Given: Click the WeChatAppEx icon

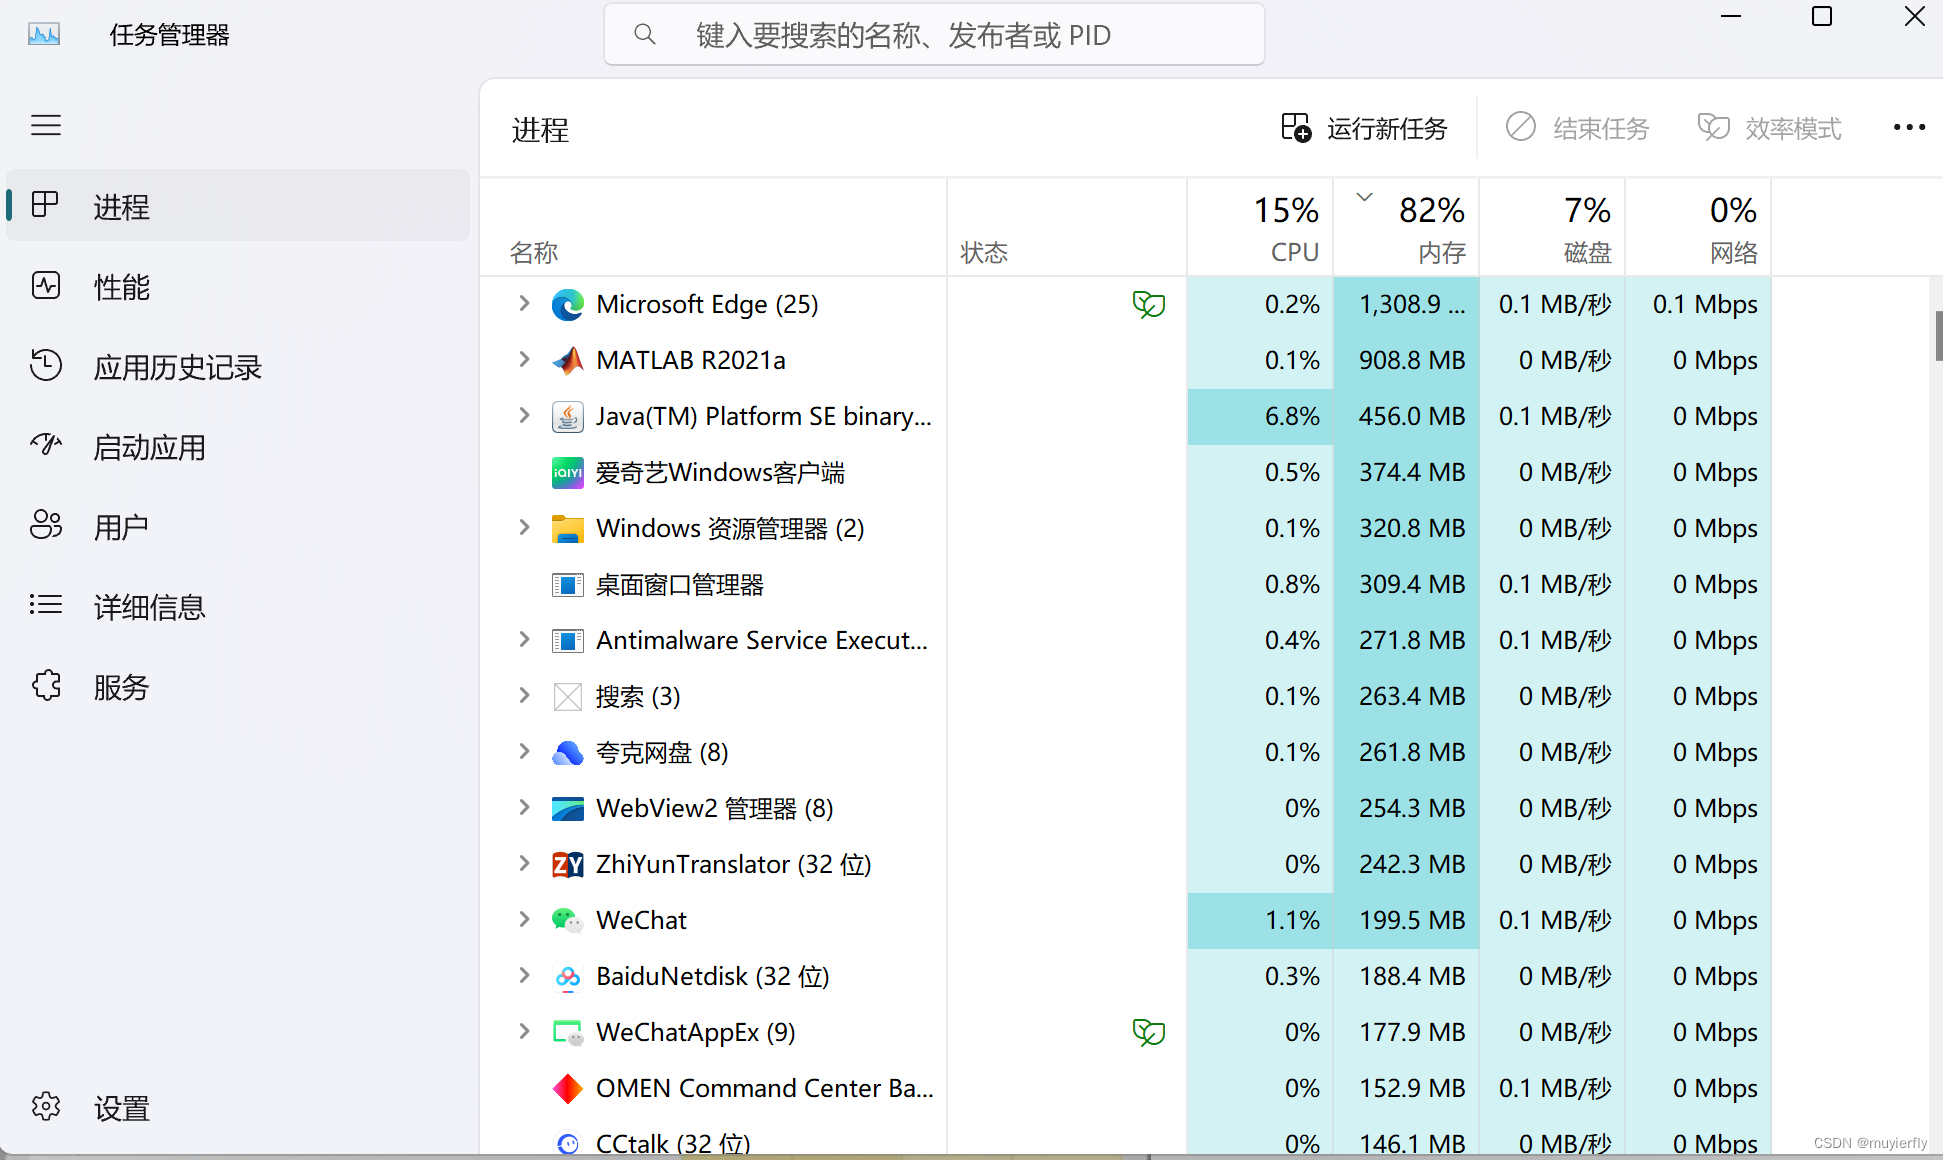Looking at the screenshot, I should (568, 1032).
